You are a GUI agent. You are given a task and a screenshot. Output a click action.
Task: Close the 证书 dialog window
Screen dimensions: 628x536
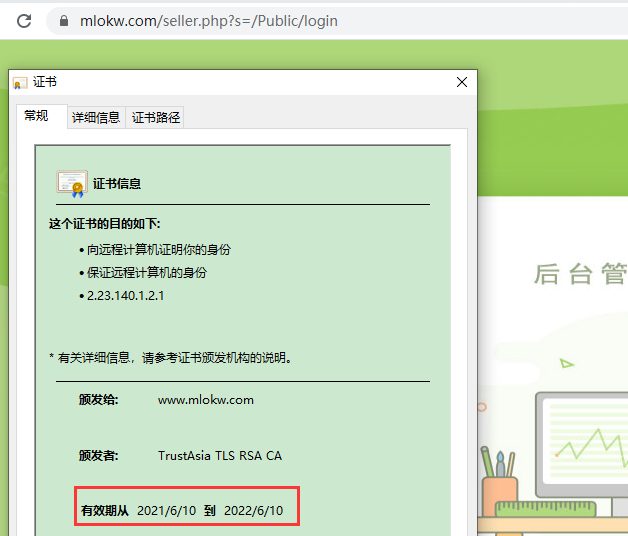pyautogui.click(x=461, y=83)
